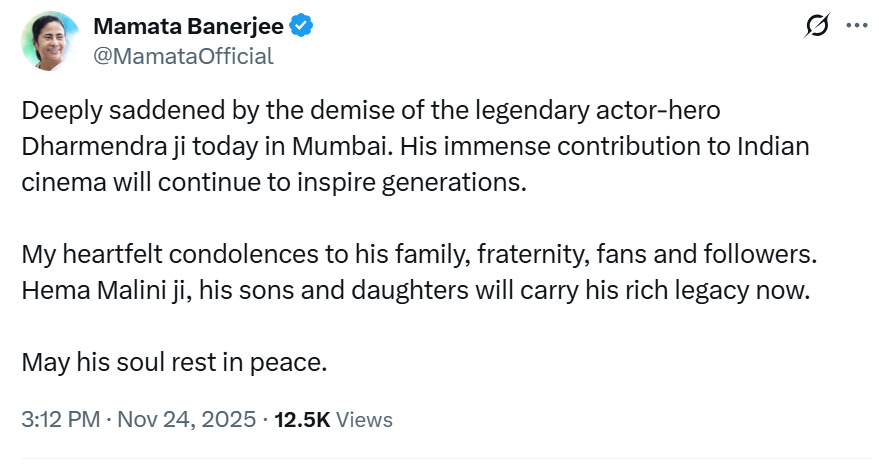Click the 12.5K view count number
Screen dimensions: 879x469
coord(301,420)
